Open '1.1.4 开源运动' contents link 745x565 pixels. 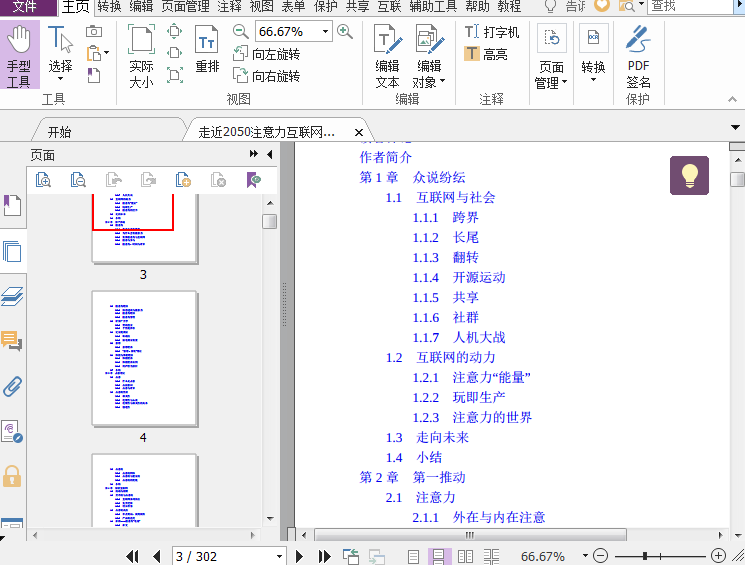pyautogui.click(x=458, y=278)
